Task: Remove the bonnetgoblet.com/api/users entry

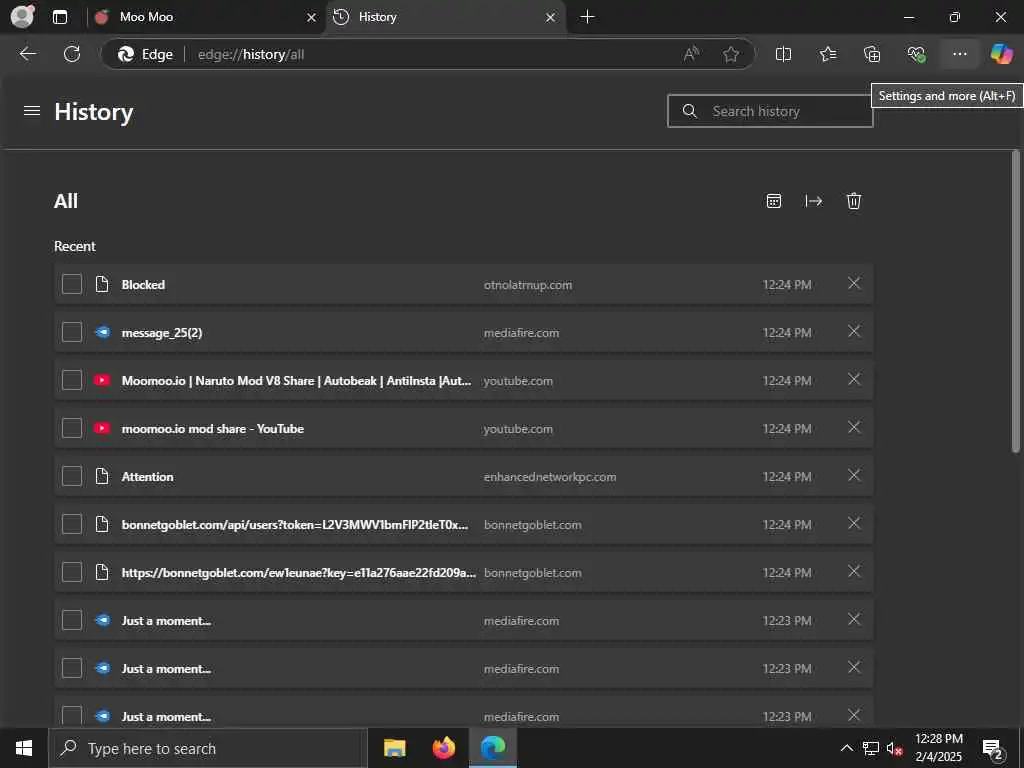Action: 854,524
